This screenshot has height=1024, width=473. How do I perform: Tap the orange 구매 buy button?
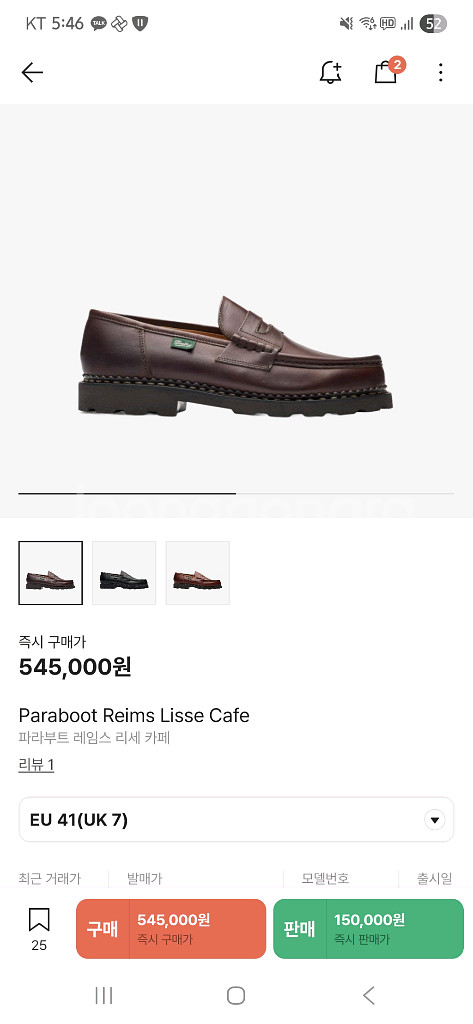[x=171, y=929]
